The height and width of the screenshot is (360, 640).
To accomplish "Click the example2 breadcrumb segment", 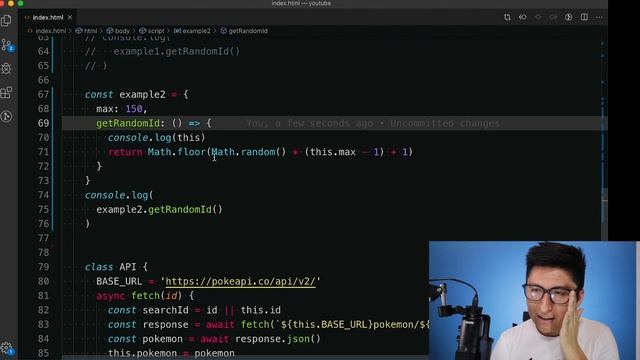I will tap(192, 31).
